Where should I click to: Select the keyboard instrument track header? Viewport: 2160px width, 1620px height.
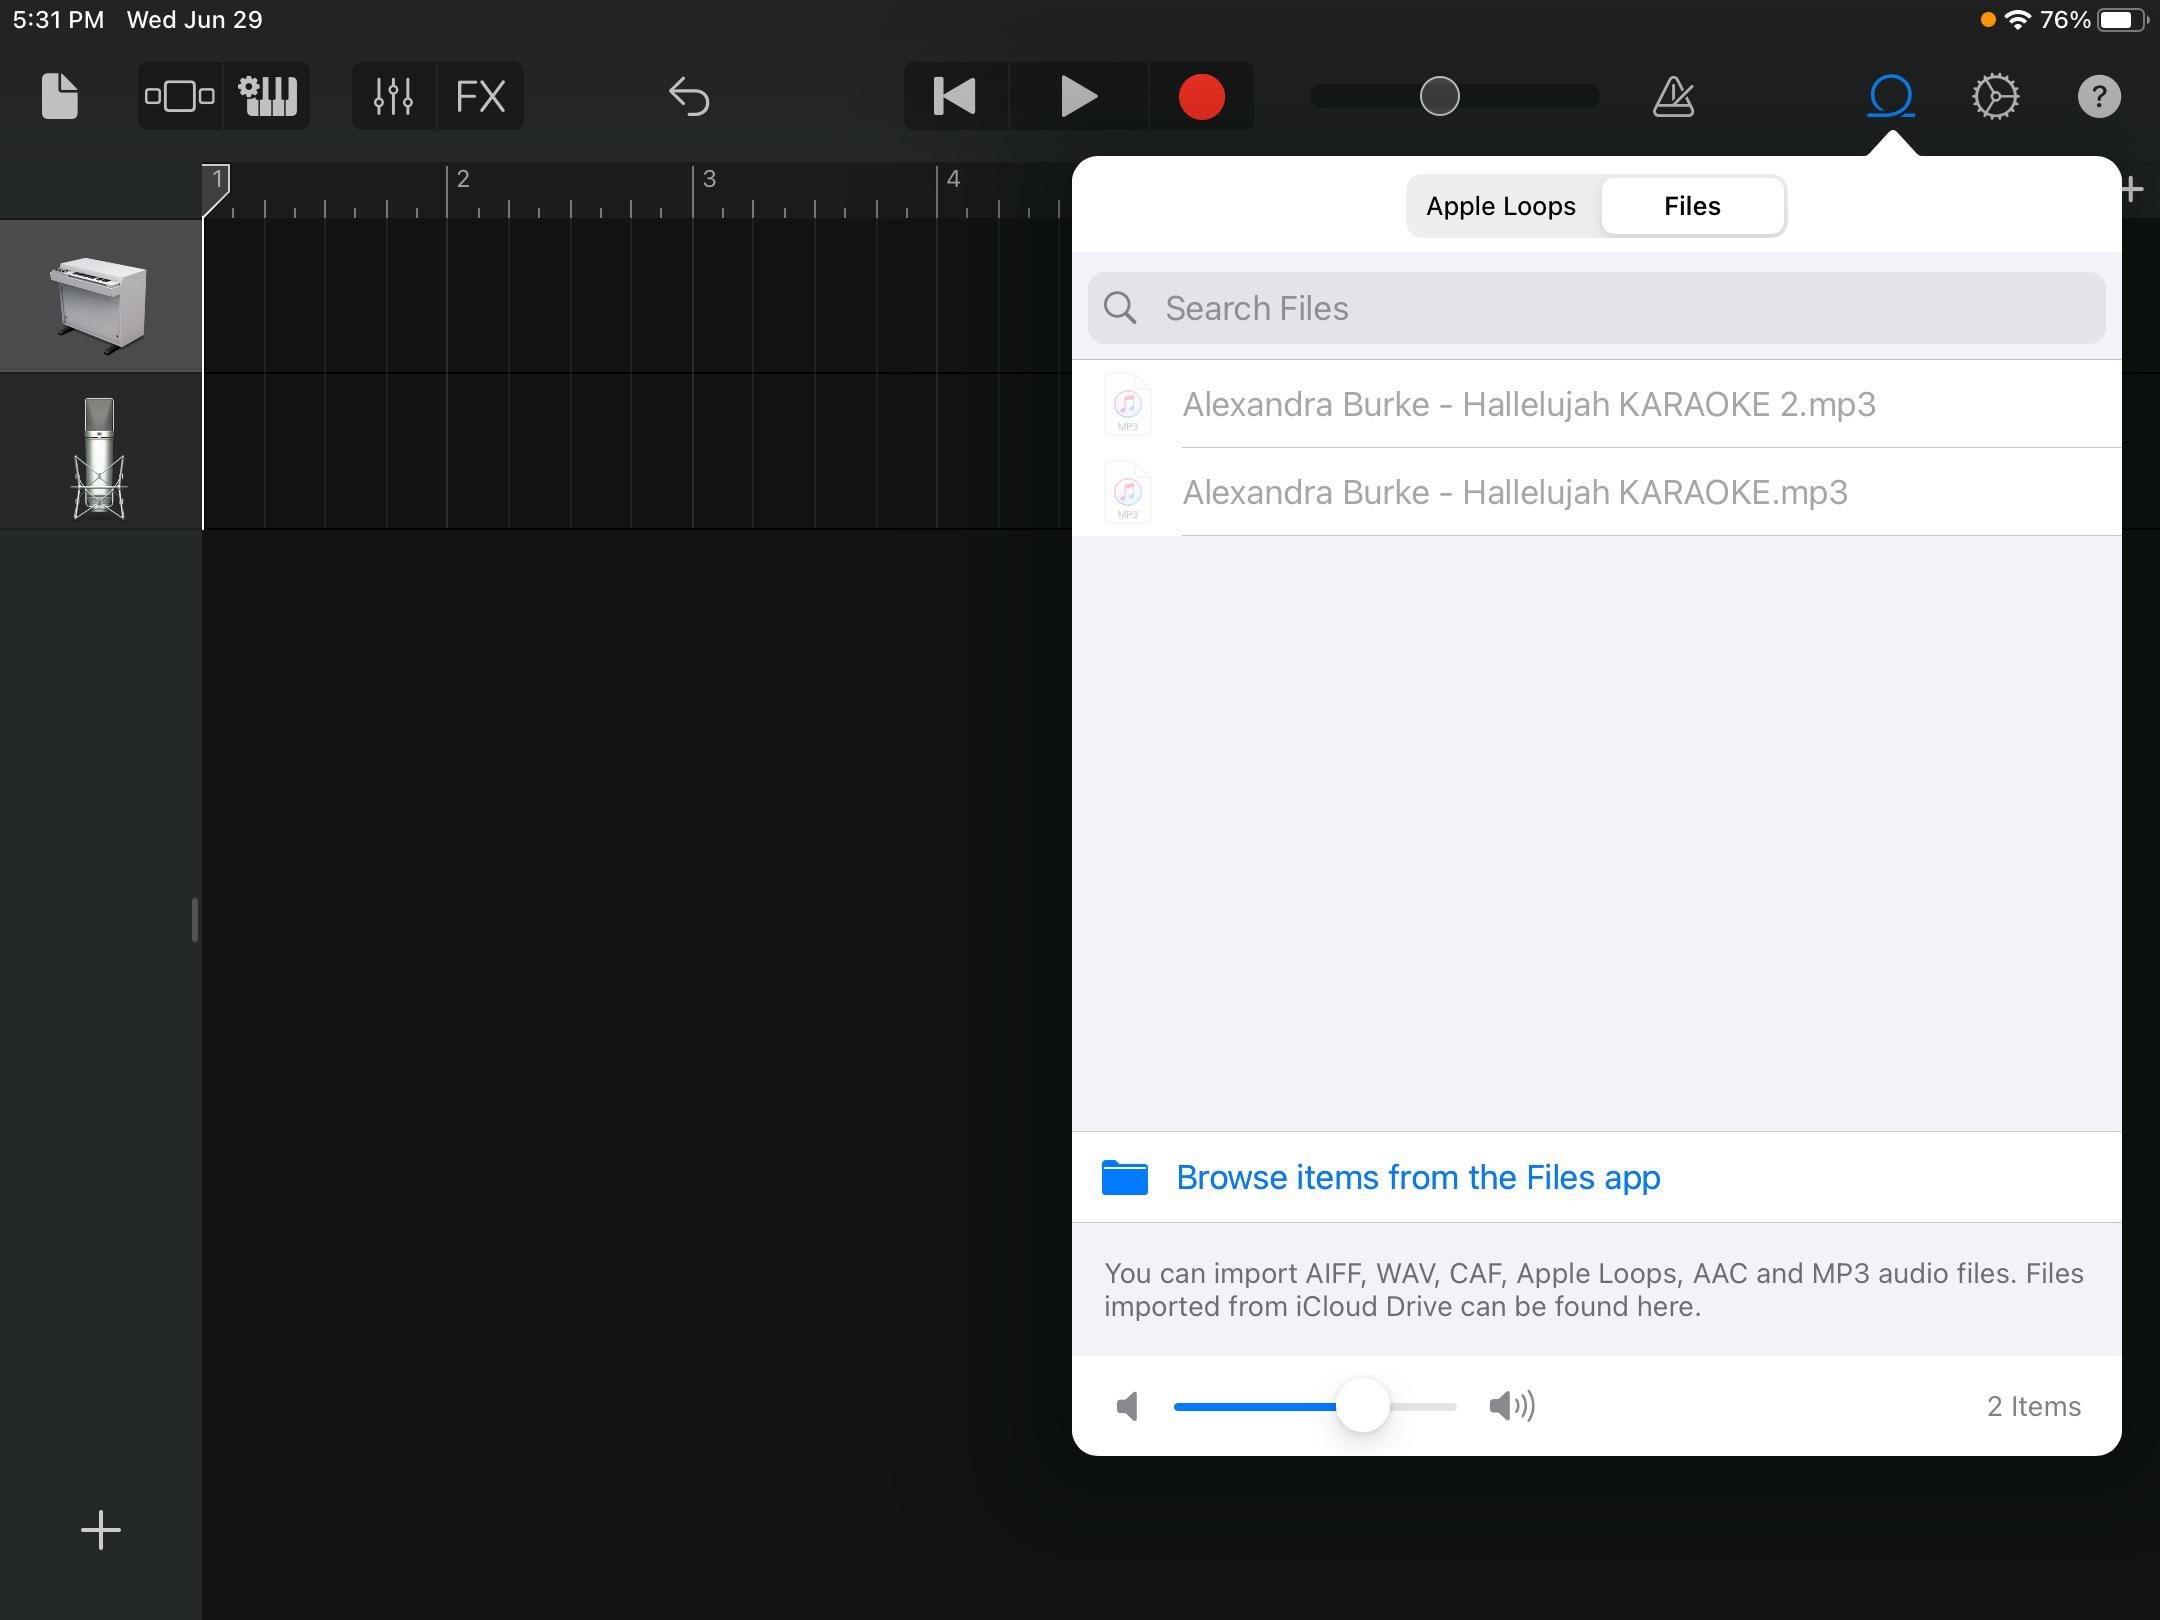point(100,295)
